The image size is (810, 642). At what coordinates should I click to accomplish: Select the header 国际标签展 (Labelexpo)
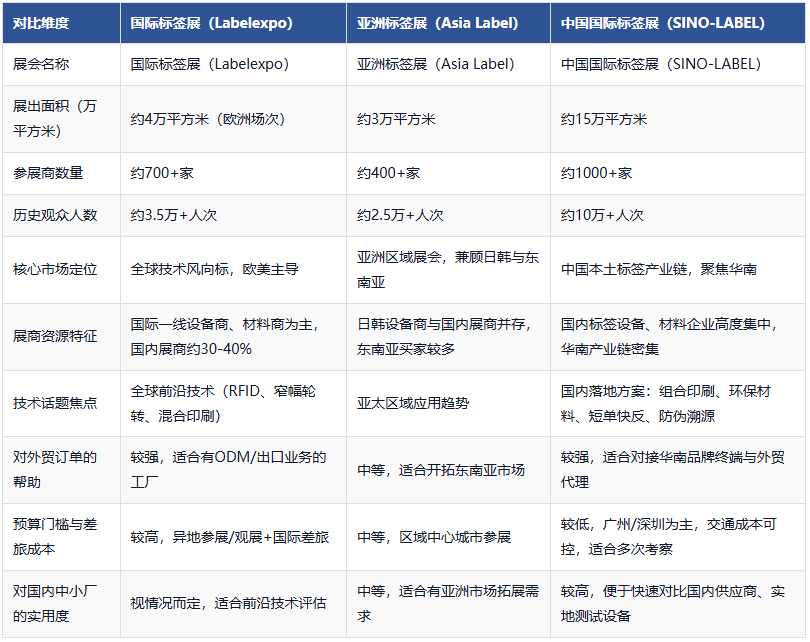point(233,23)
